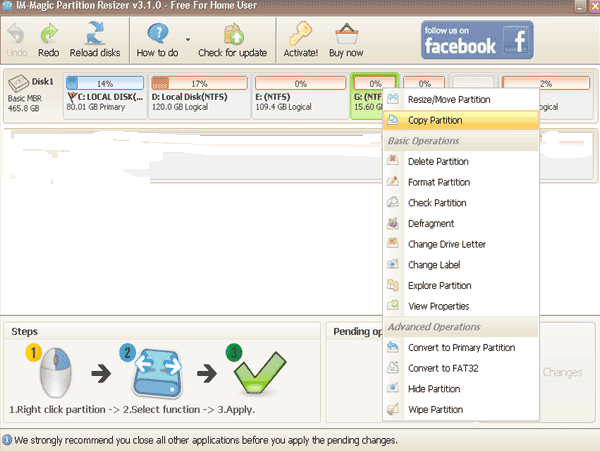The width and height of the screenshot is (600, 451).
Task: Choose Explore Partition menu entry
Action: [461, 285]
